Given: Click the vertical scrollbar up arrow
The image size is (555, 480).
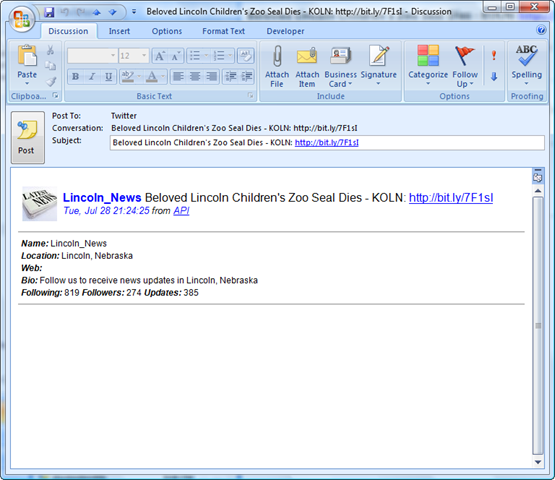Looking at the screenshot, I should click(x=538, y=191).
